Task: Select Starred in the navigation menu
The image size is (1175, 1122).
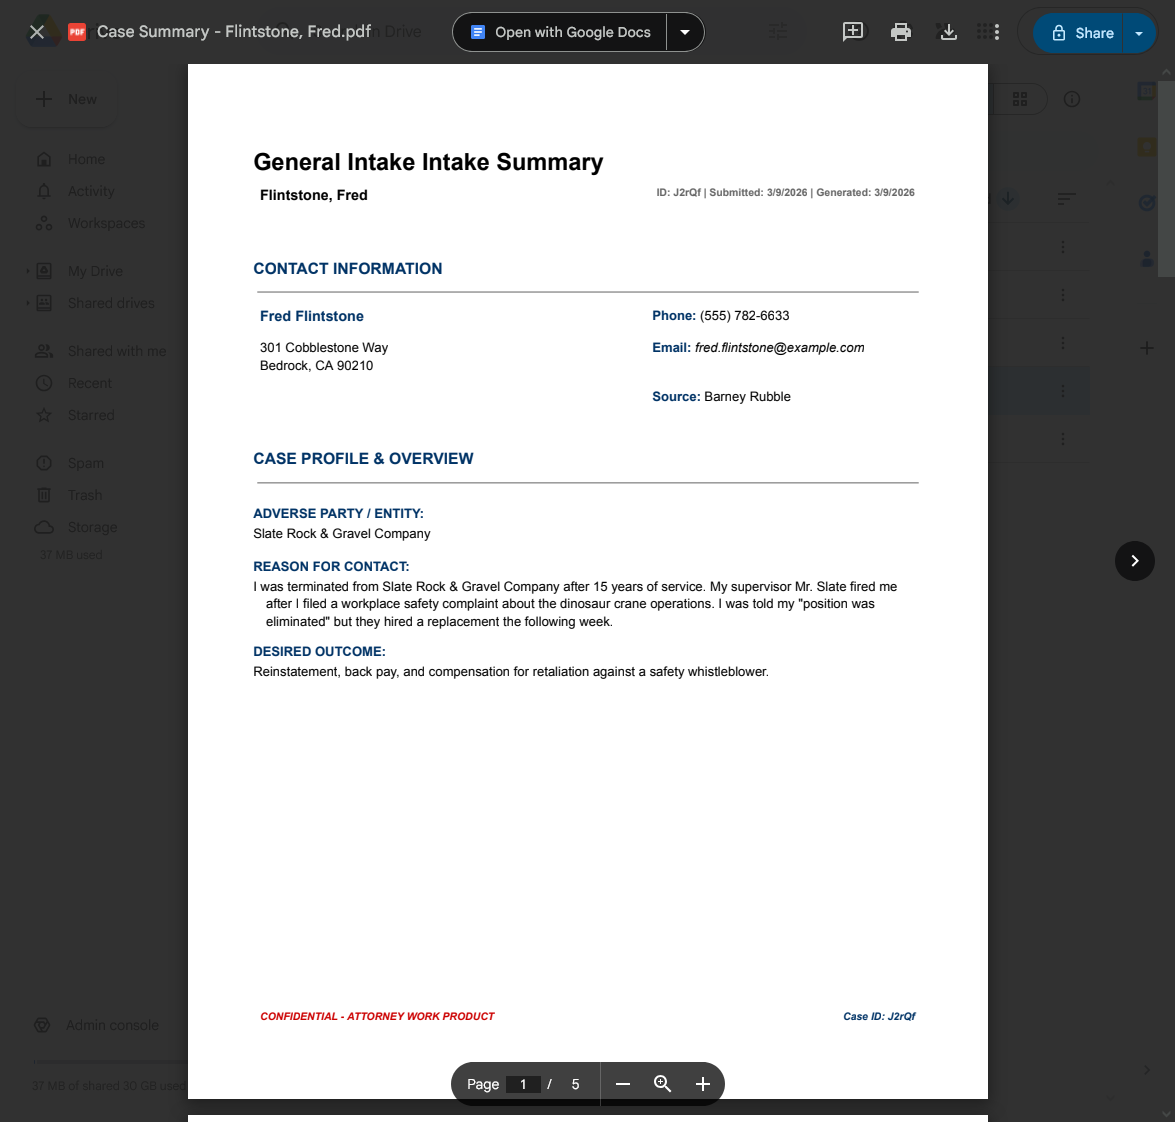Action: tap(91, 415)
